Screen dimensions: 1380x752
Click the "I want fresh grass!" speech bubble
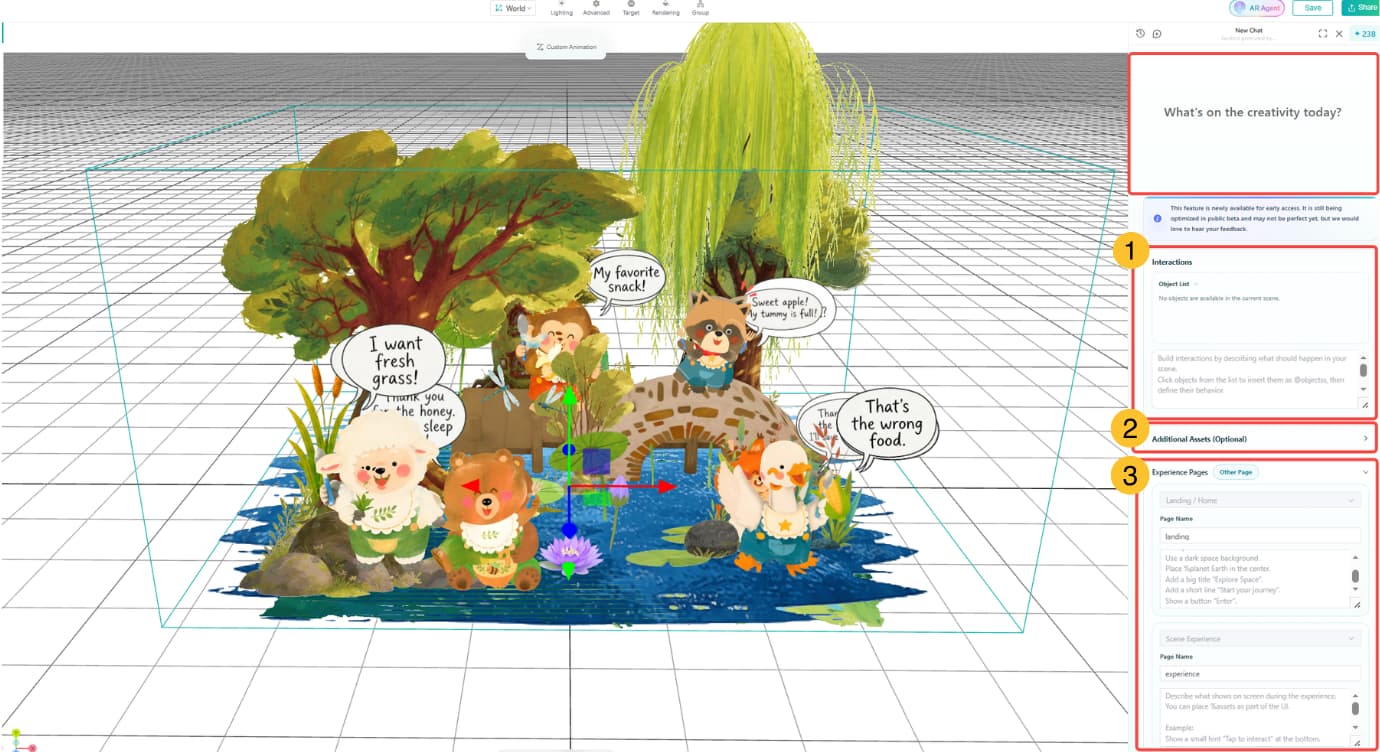point(394,360)
